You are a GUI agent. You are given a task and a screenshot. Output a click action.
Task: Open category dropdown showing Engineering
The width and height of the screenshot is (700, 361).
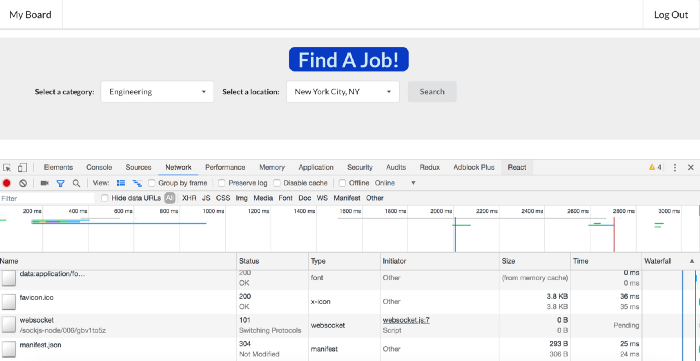157,91
